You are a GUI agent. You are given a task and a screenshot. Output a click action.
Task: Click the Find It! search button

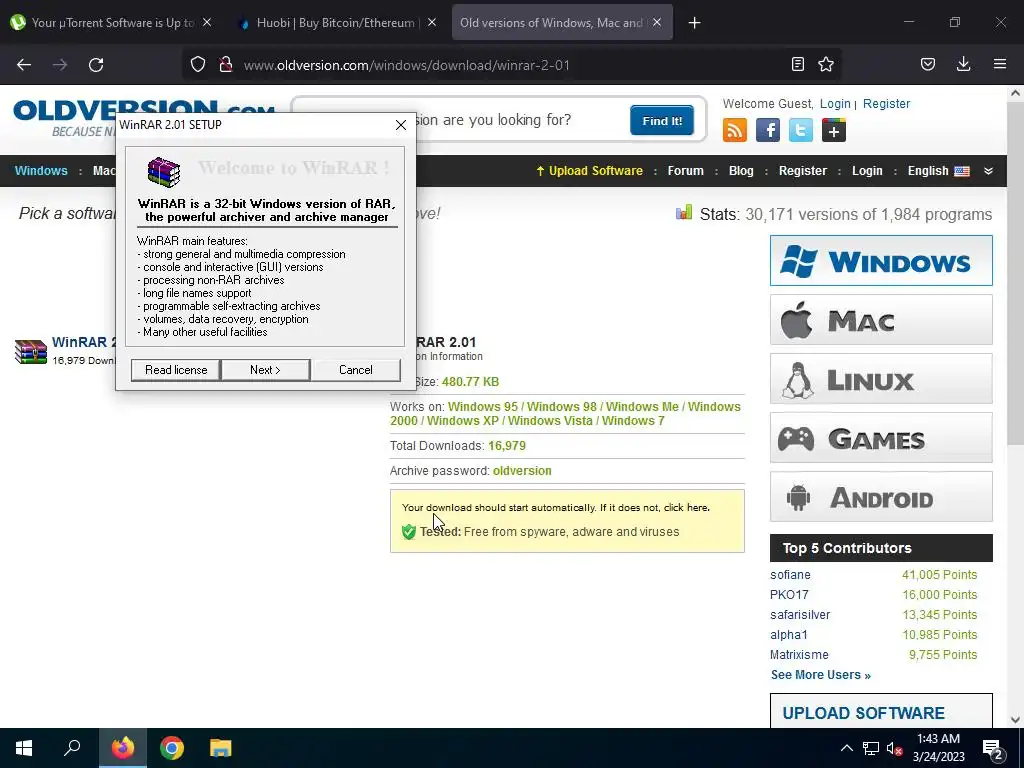click(x=662, y=120)
